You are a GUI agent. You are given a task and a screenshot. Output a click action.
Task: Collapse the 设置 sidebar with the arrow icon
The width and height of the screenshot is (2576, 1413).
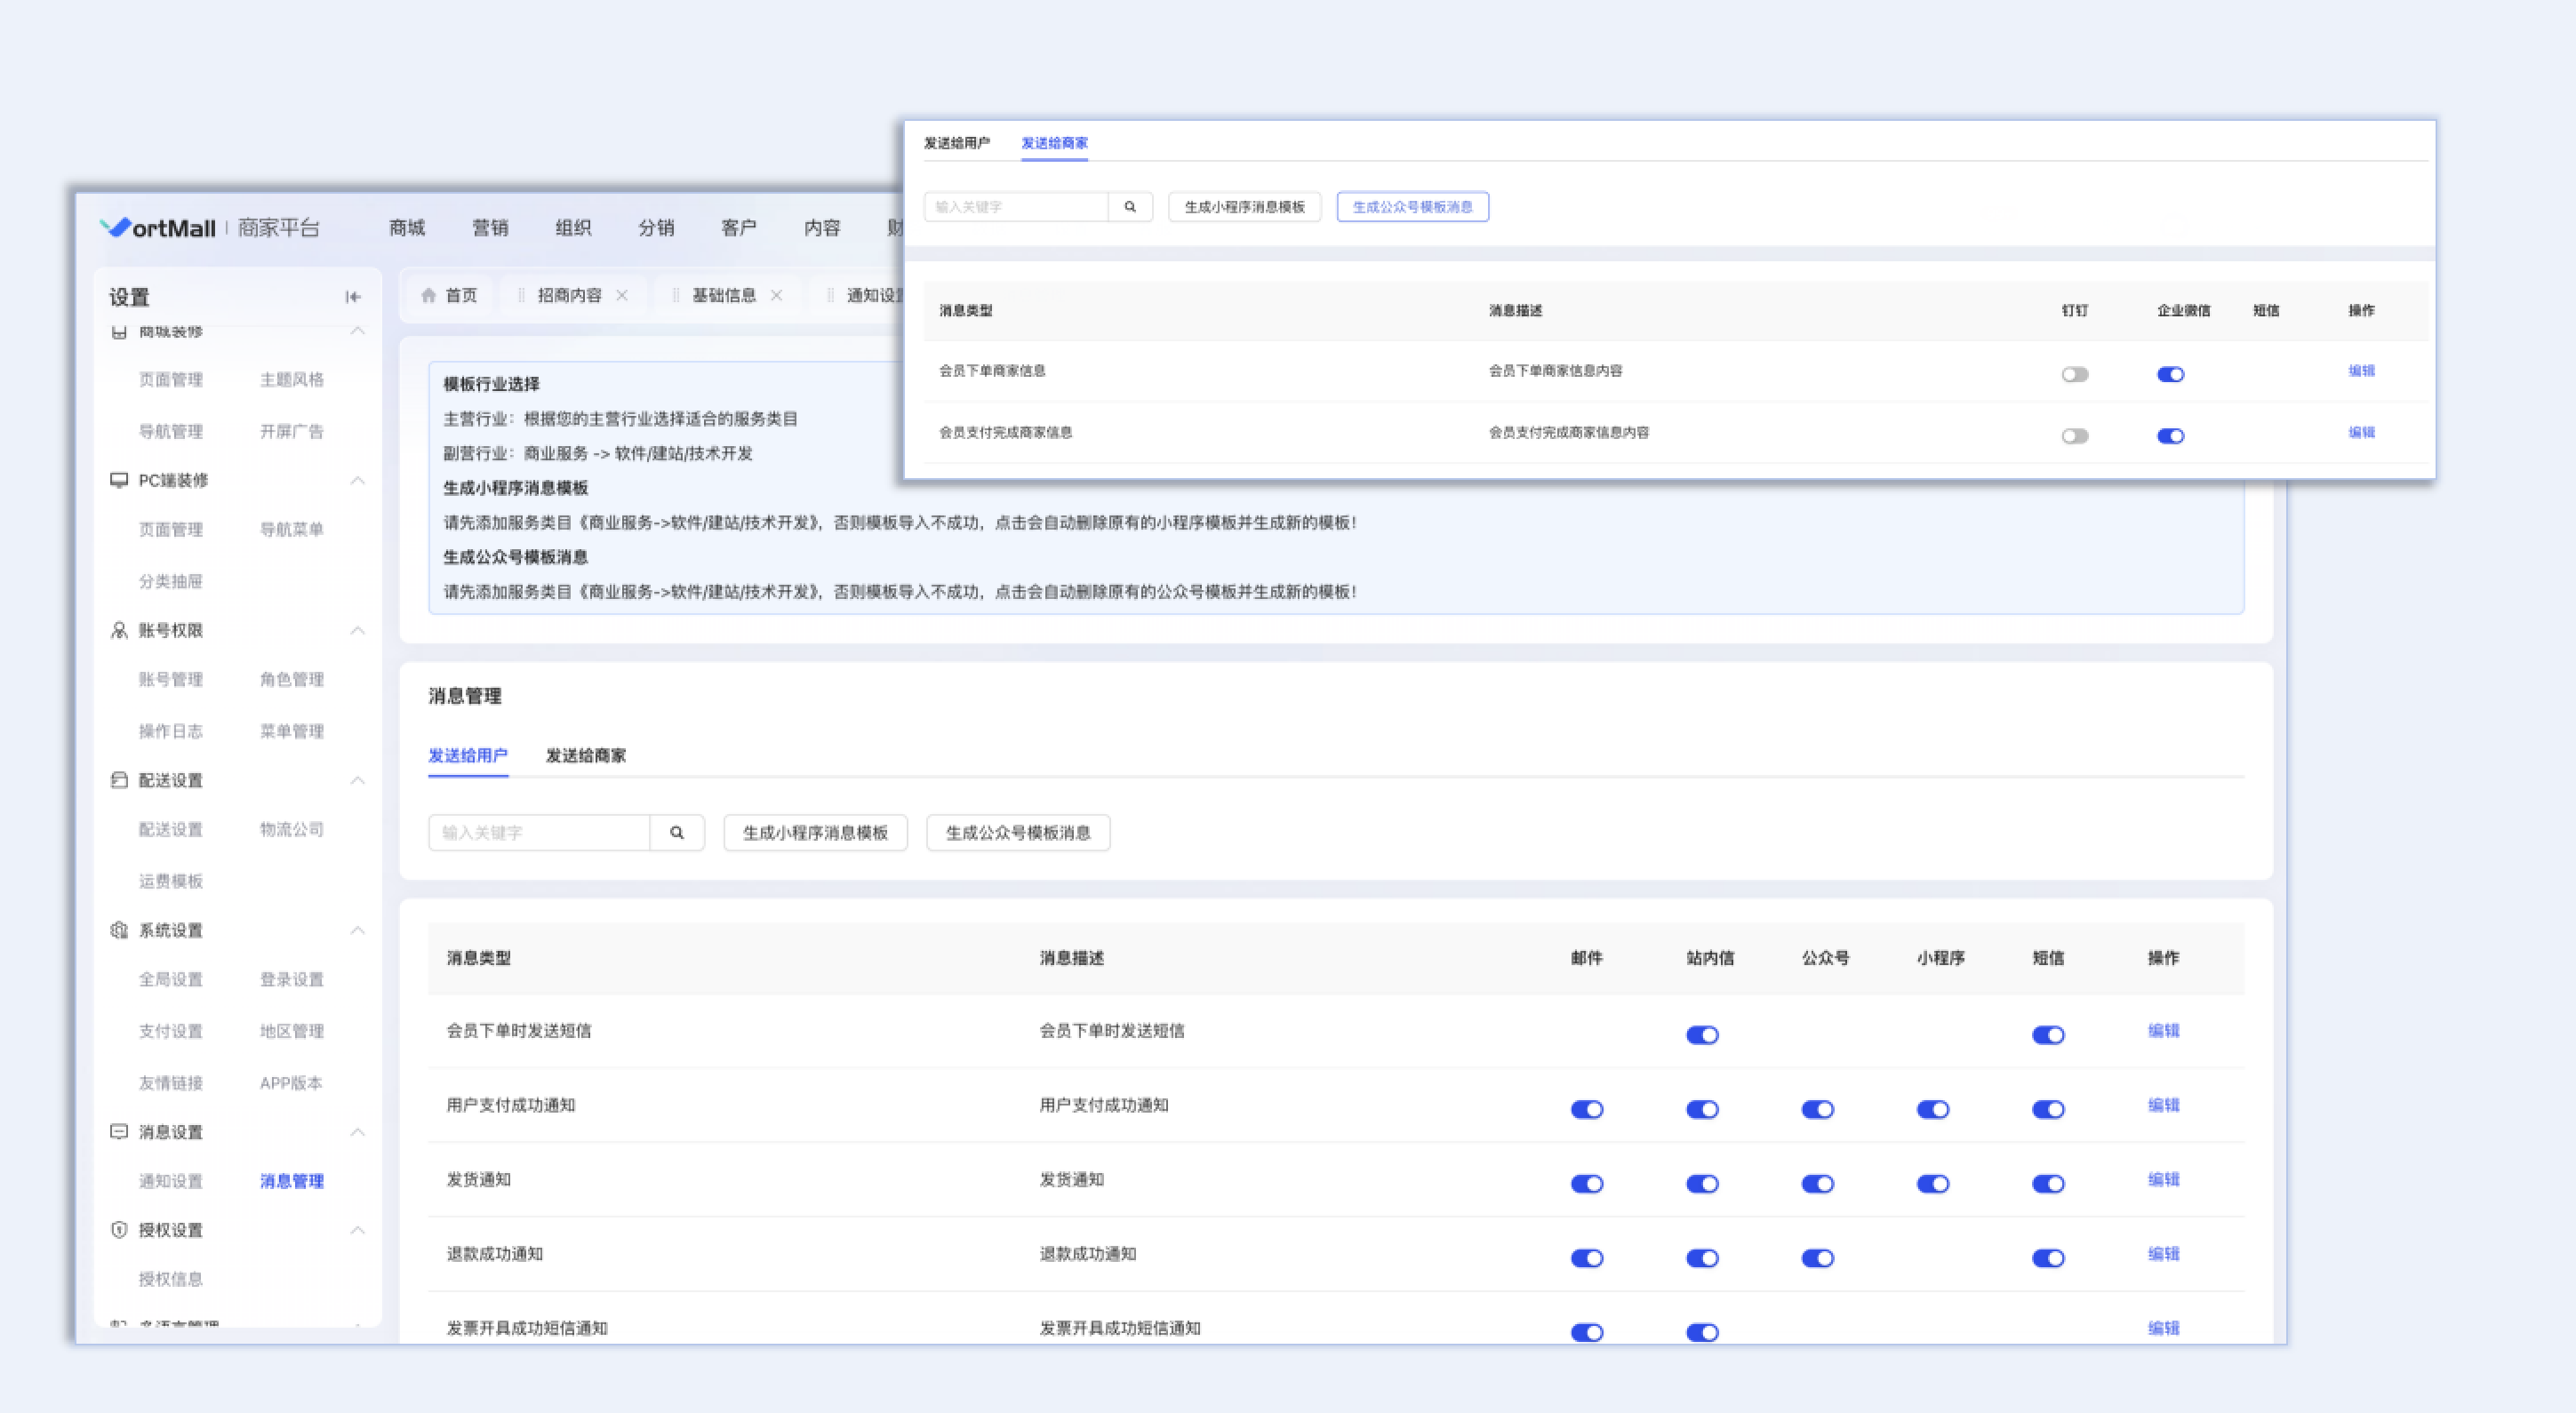pos(353,297)
